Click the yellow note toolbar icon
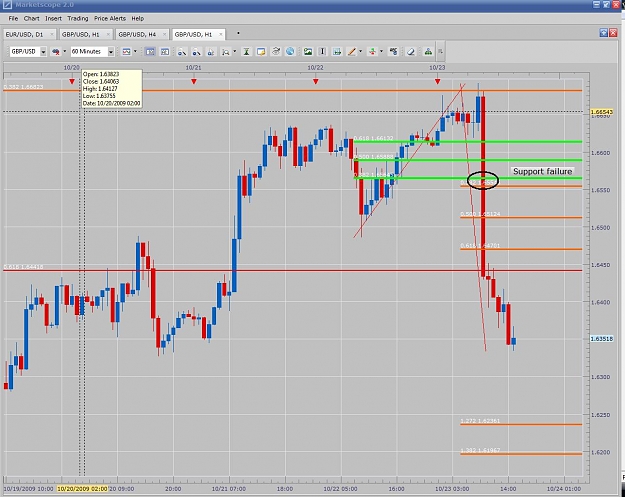Screen dimensions: 625x497 (x=261, y=51)
